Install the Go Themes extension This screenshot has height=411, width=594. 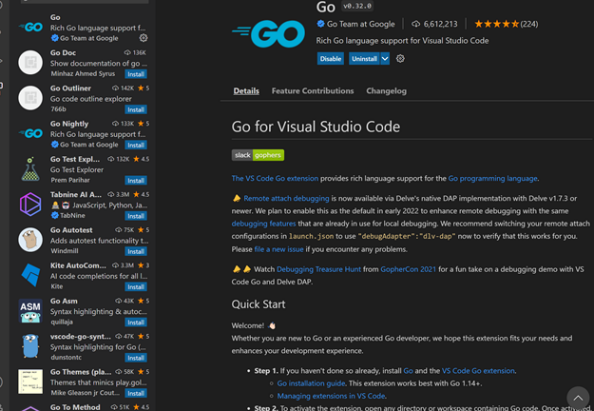(136, 394)
